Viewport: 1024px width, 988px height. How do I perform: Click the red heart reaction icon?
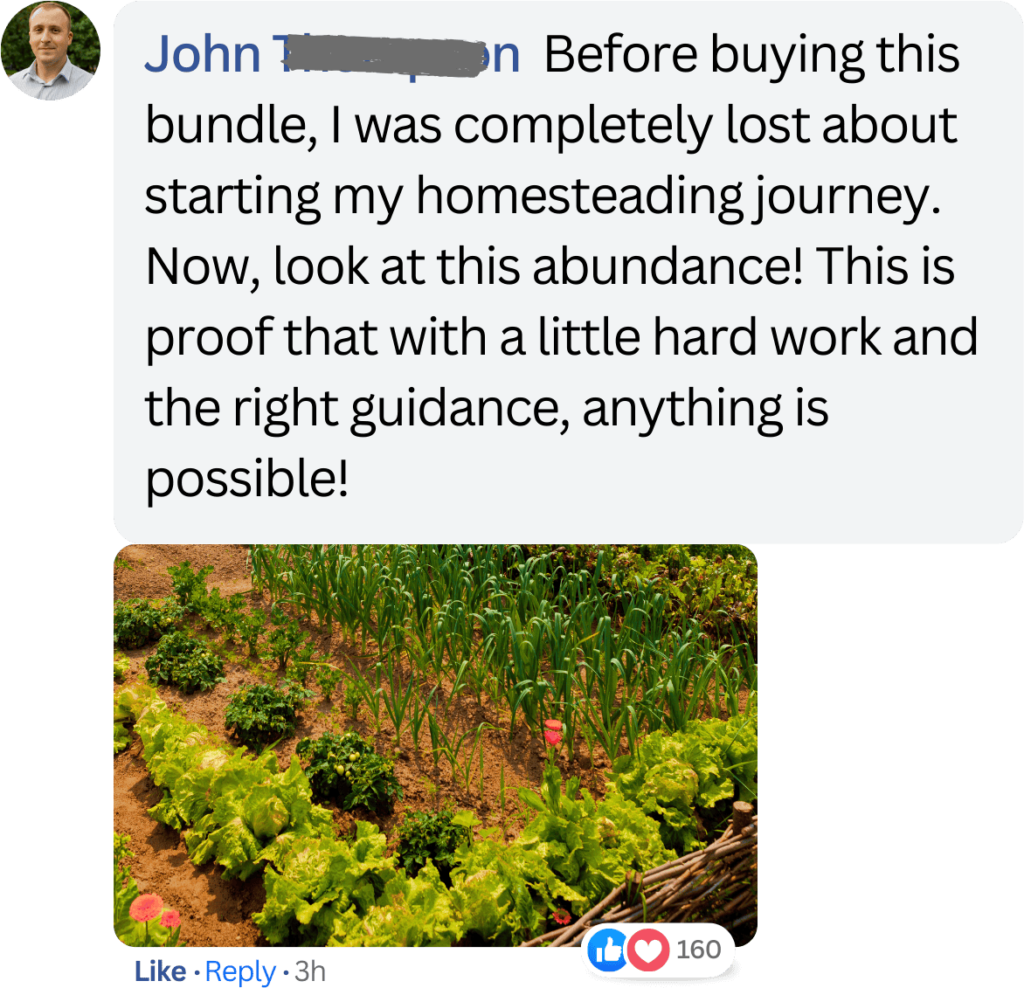[x=648, y=949]
